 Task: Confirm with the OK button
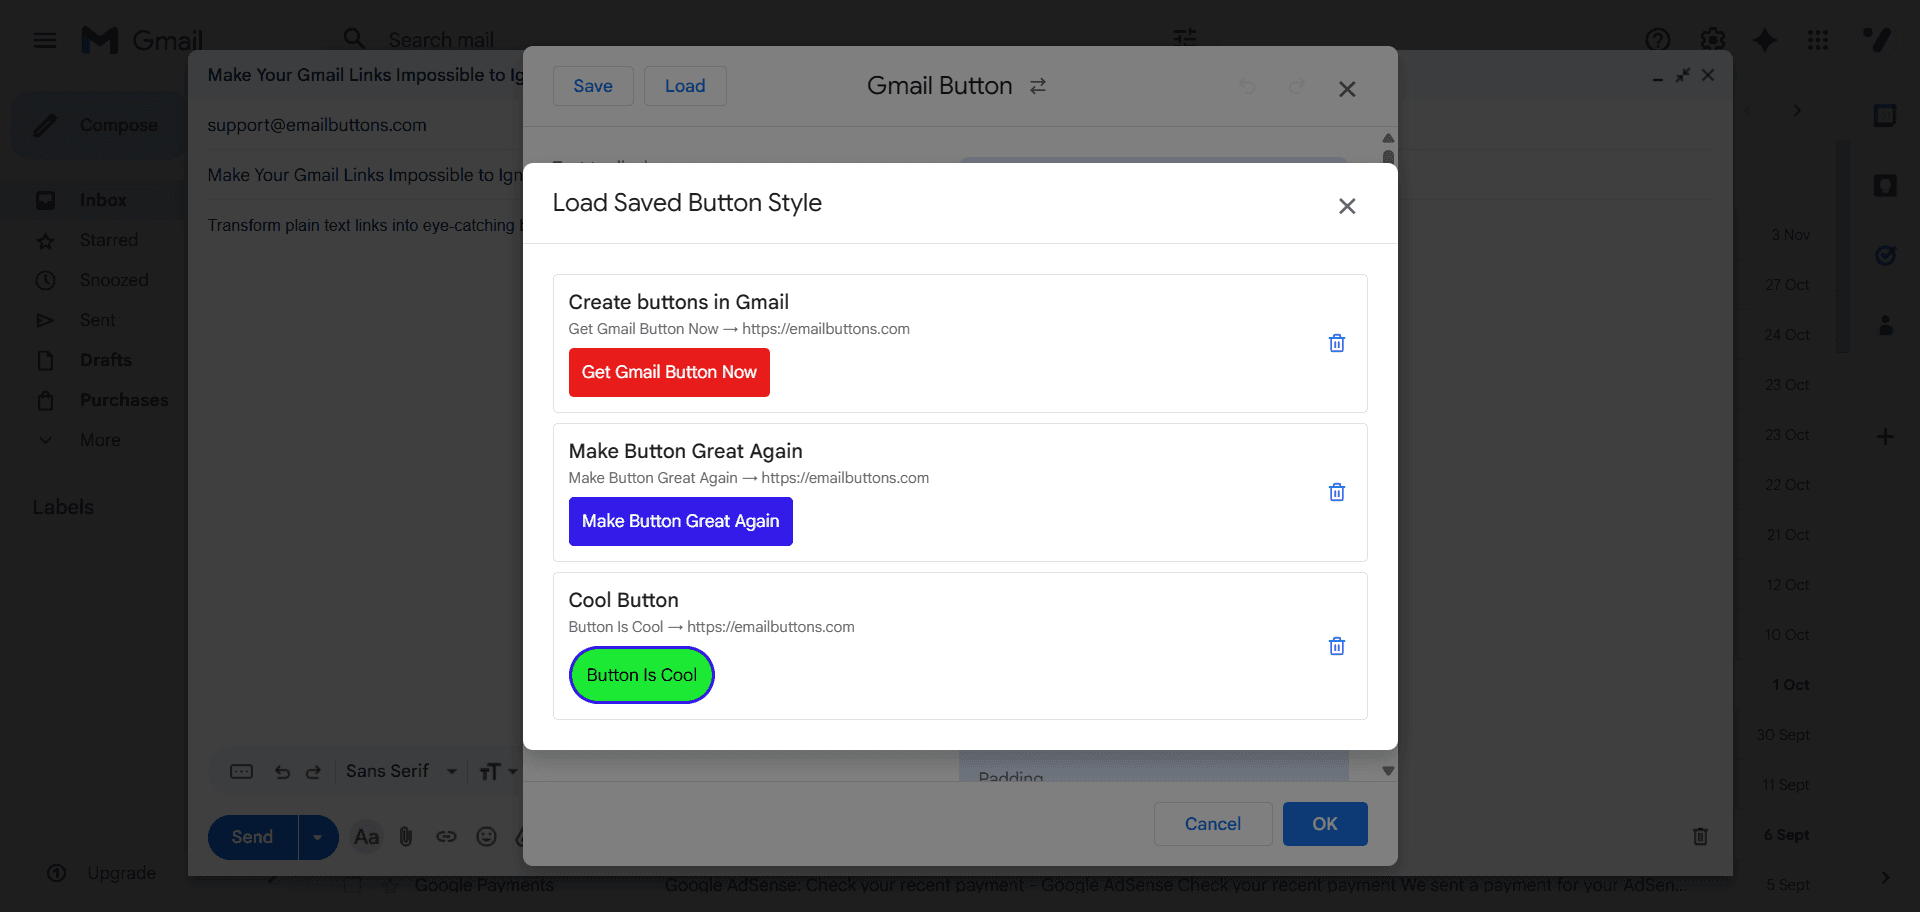[1324, 824]
